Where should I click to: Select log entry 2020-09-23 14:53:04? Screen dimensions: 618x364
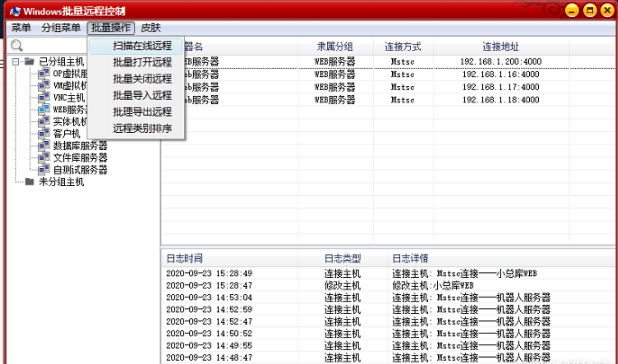pos(209,297)
